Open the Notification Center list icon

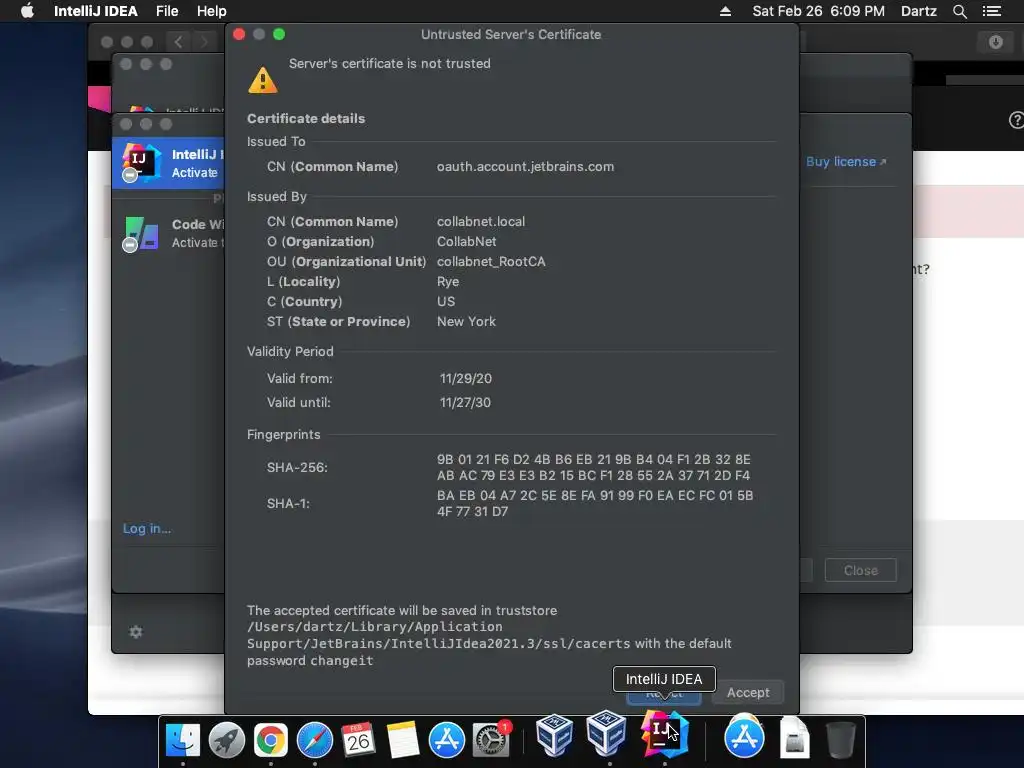992,11
